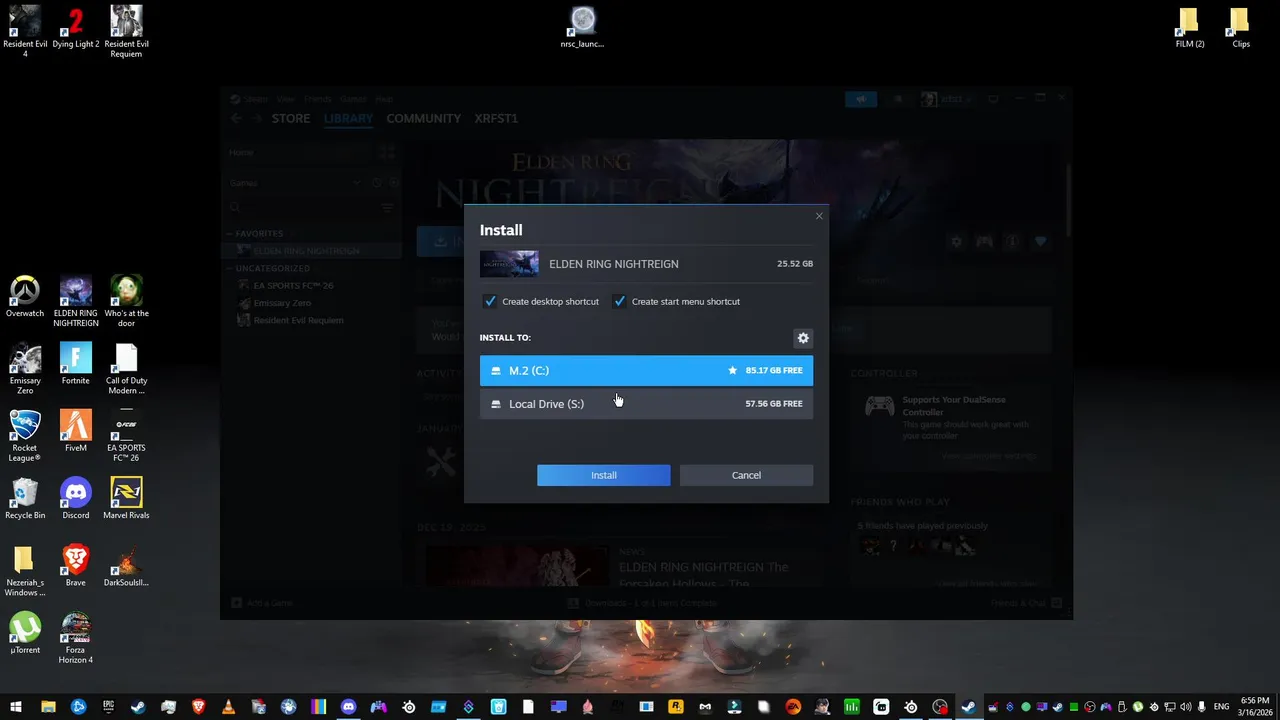Switch to LIBRARY tab in Steam window
Screen dimensions: 1280x720
[x=348, y=118]
